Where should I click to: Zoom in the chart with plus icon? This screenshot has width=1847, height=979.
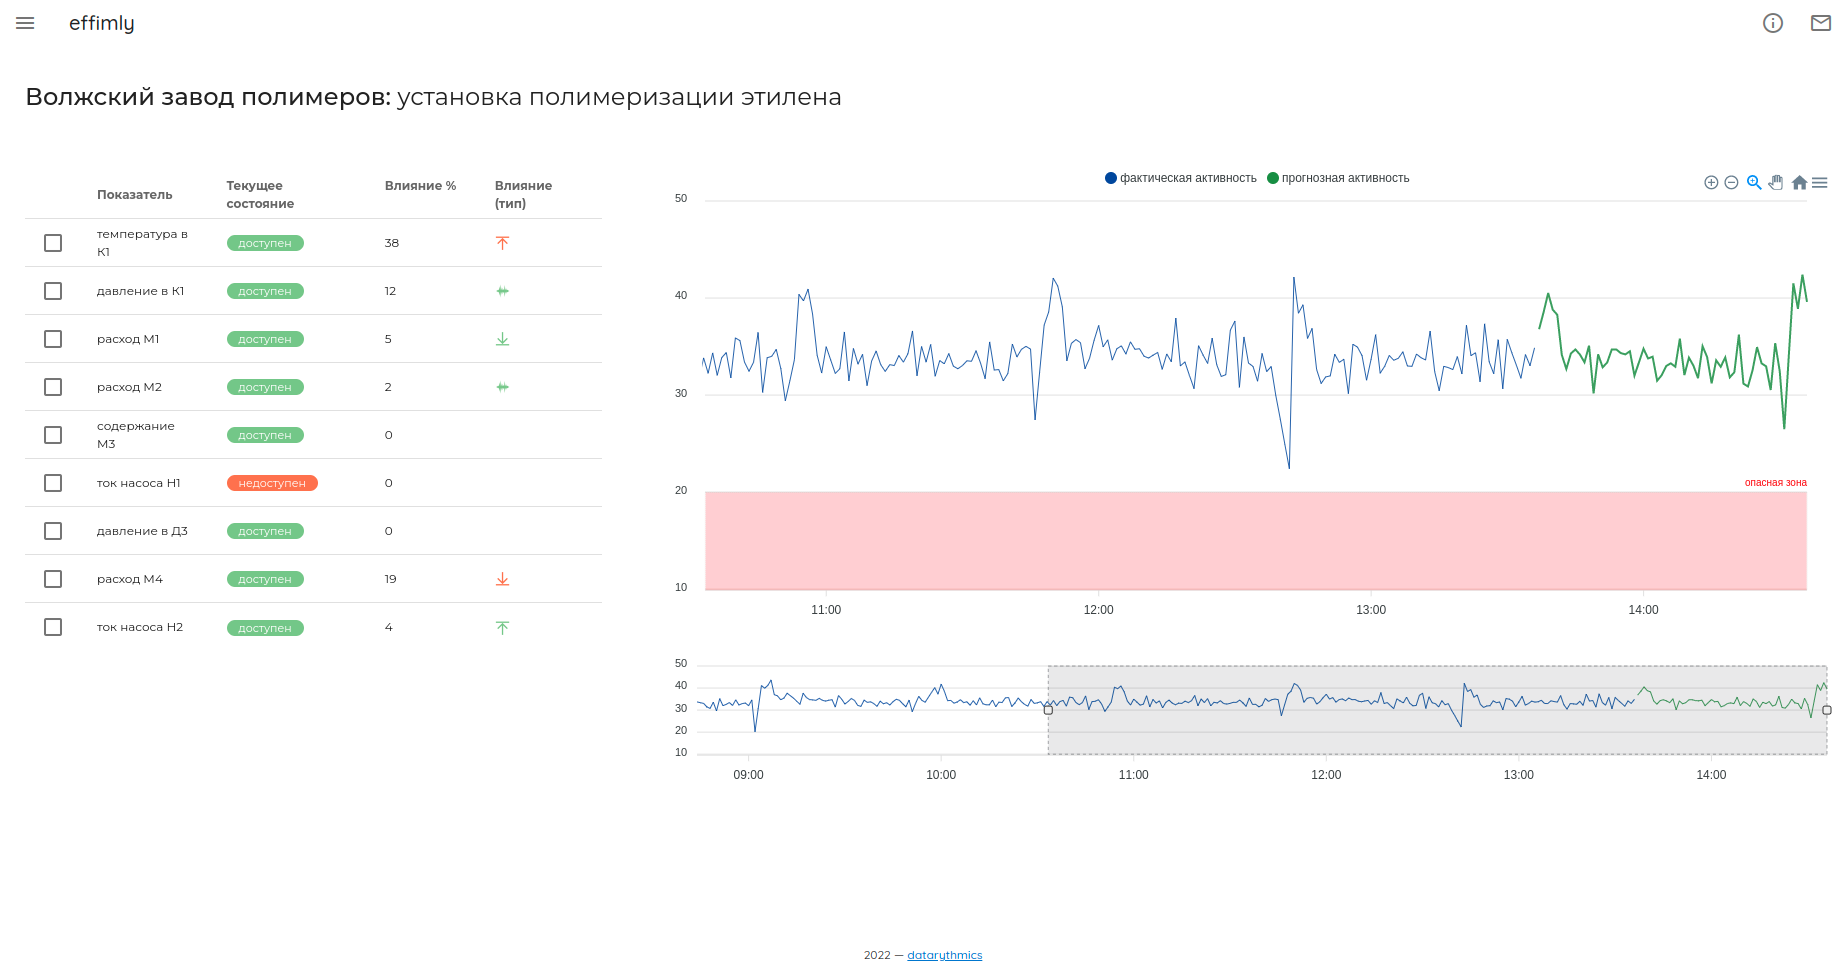click(x=1711, y=182)
